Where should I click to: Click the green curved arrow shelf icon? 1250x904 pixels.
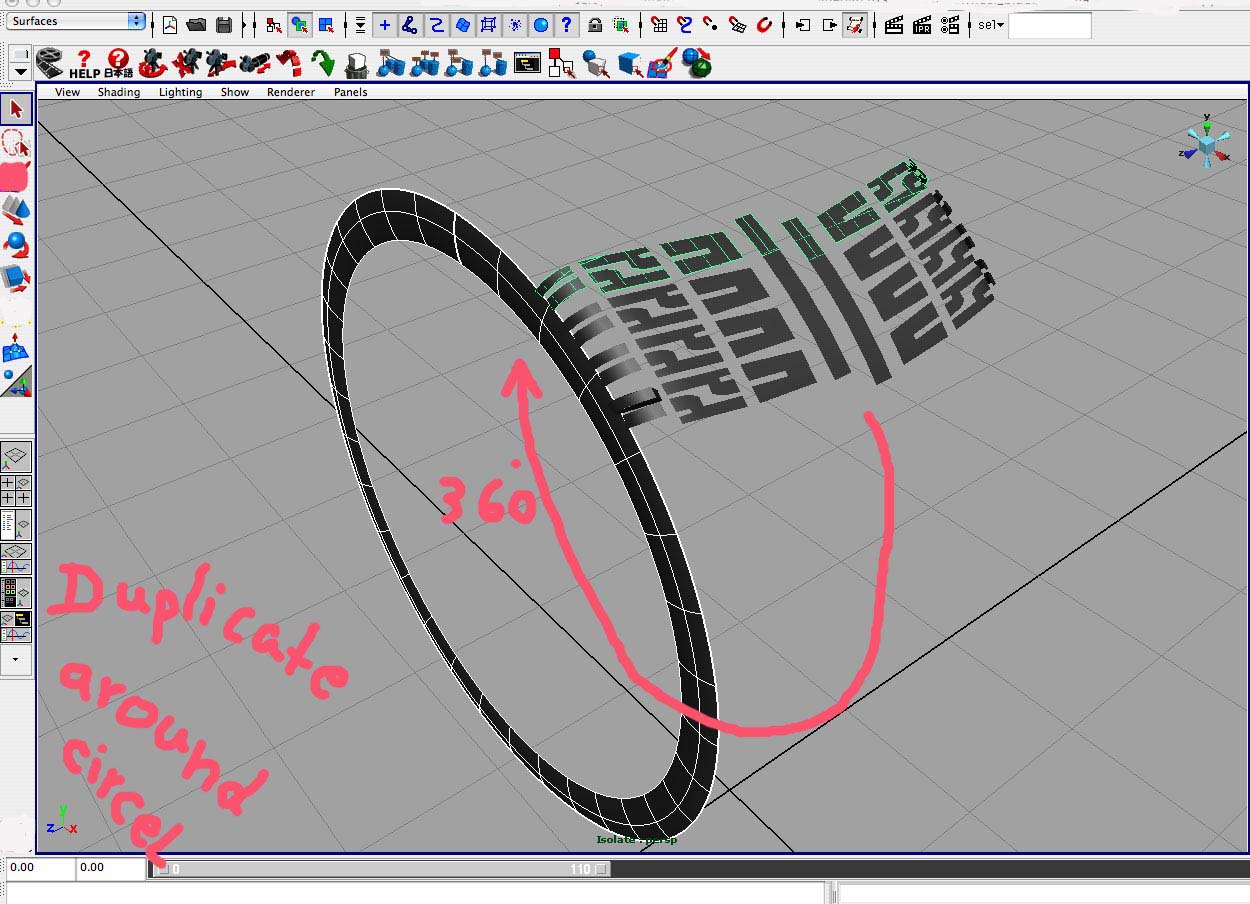[323, 64]
